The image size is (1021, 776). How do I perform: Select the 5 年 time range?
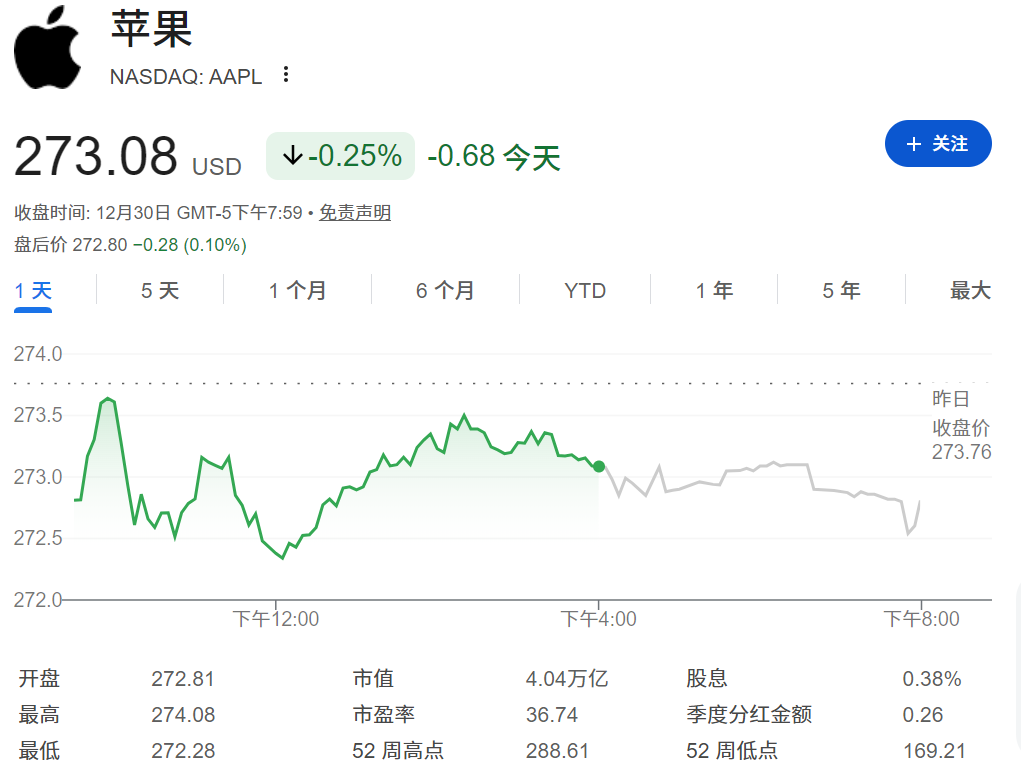click(842, 290)
